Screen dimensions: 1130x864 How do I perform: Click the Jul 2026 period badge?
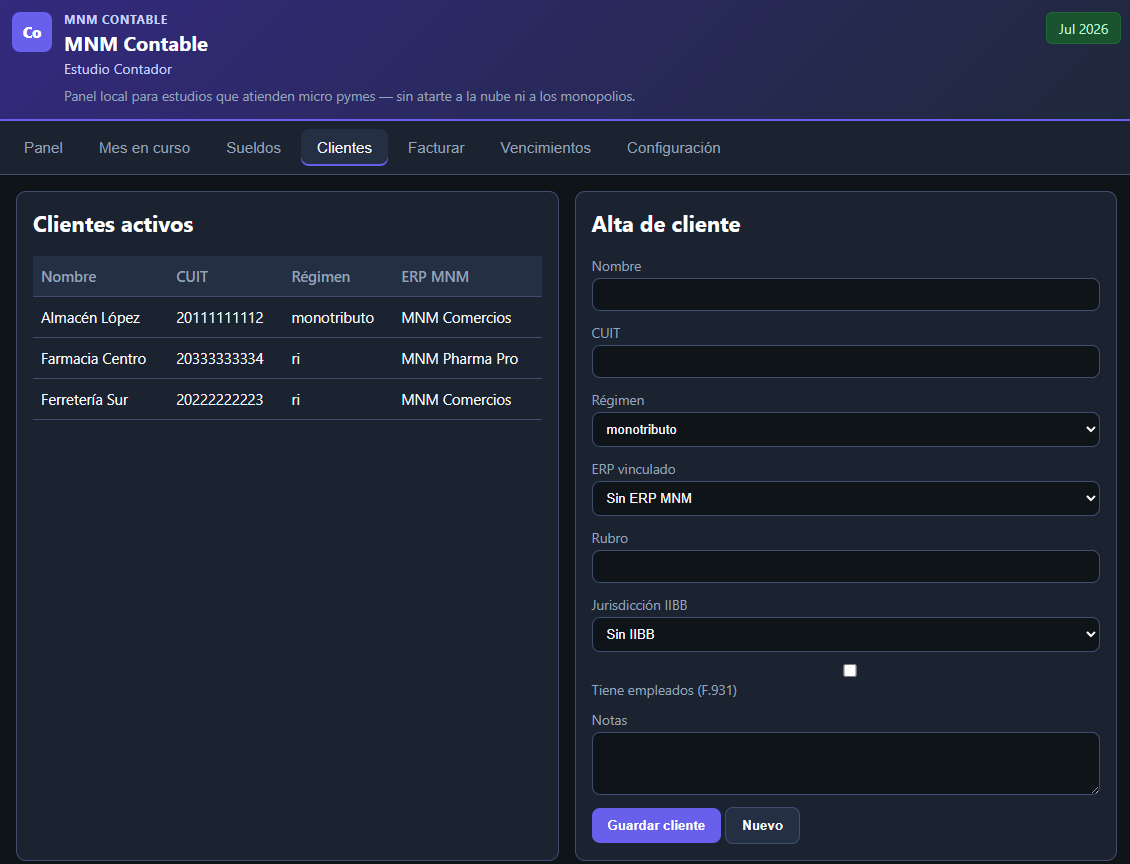[1083, 29]
